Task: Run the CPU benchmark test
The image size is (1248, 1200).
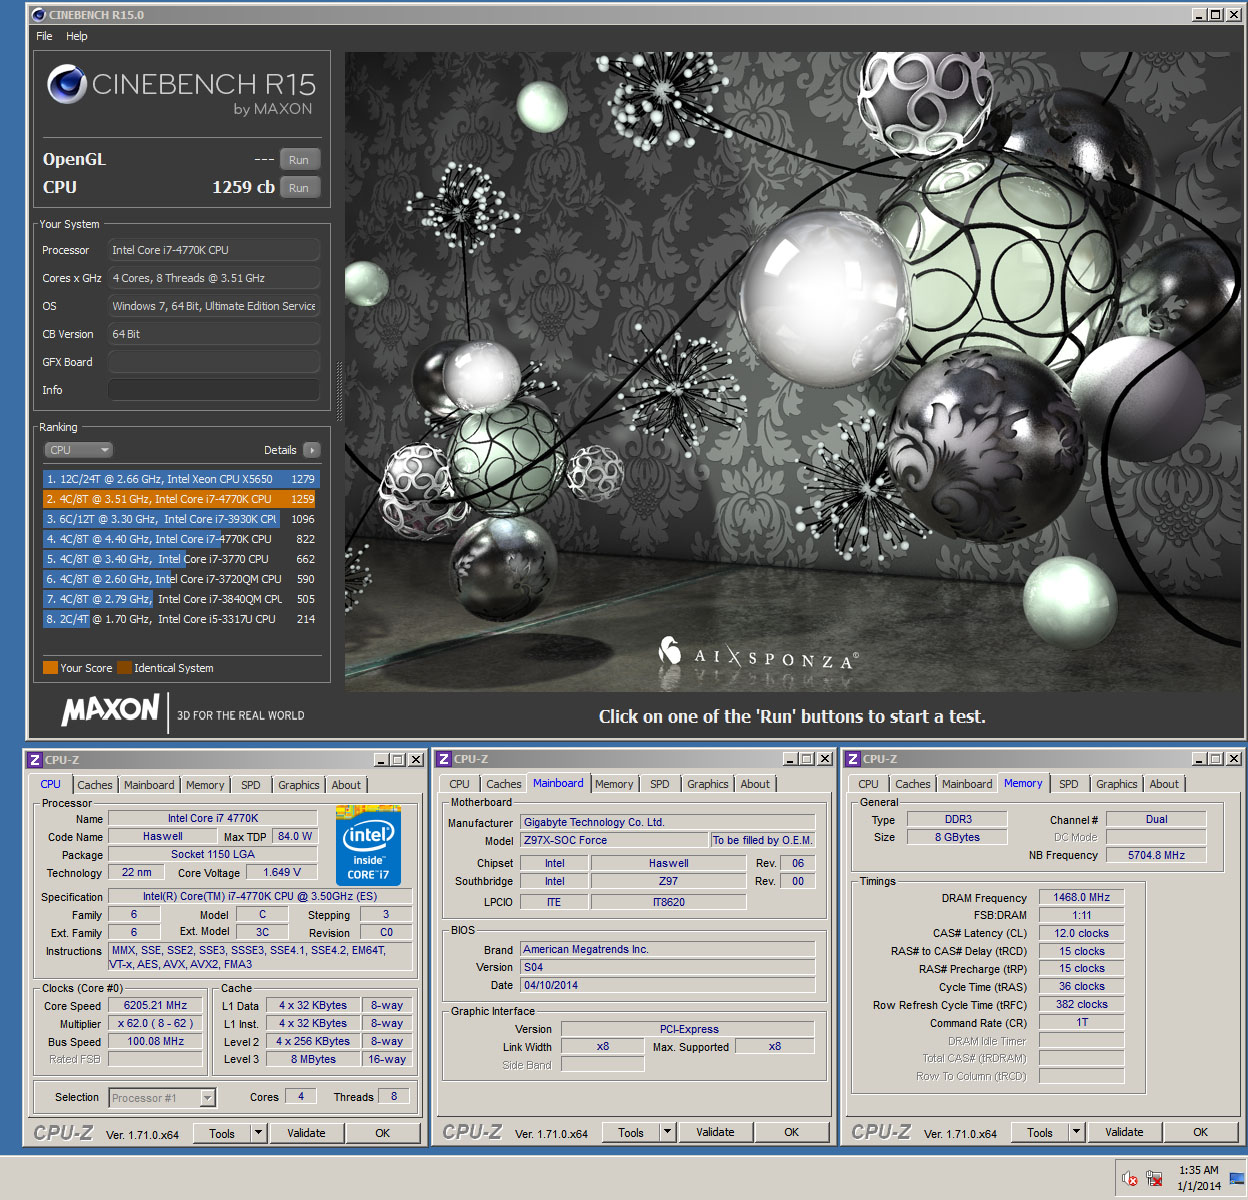Action: [x=299, y=188]
